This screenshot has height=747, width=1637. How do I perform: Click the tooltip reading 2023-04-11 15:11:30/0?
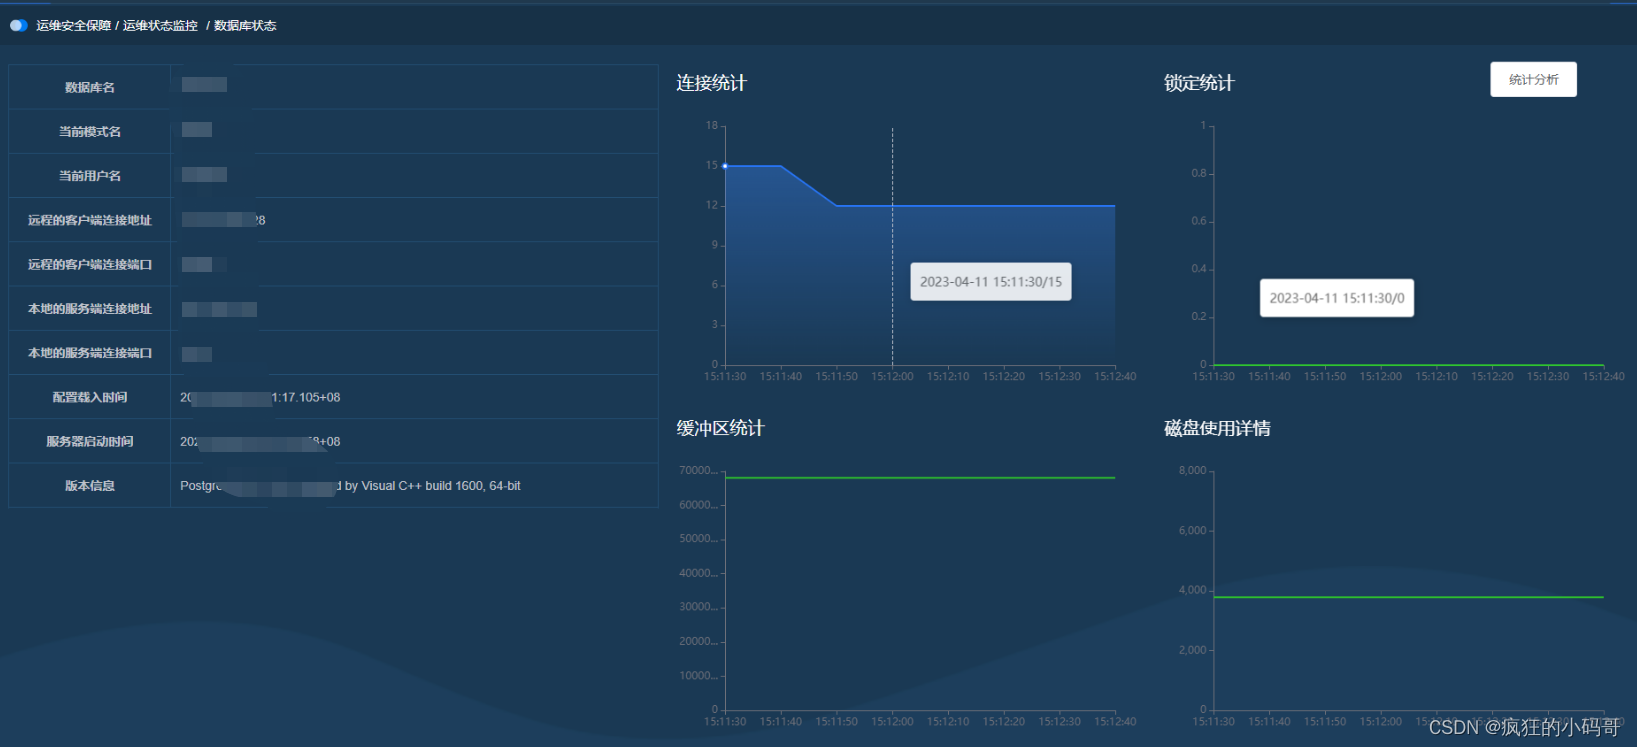coord(1337,298)
